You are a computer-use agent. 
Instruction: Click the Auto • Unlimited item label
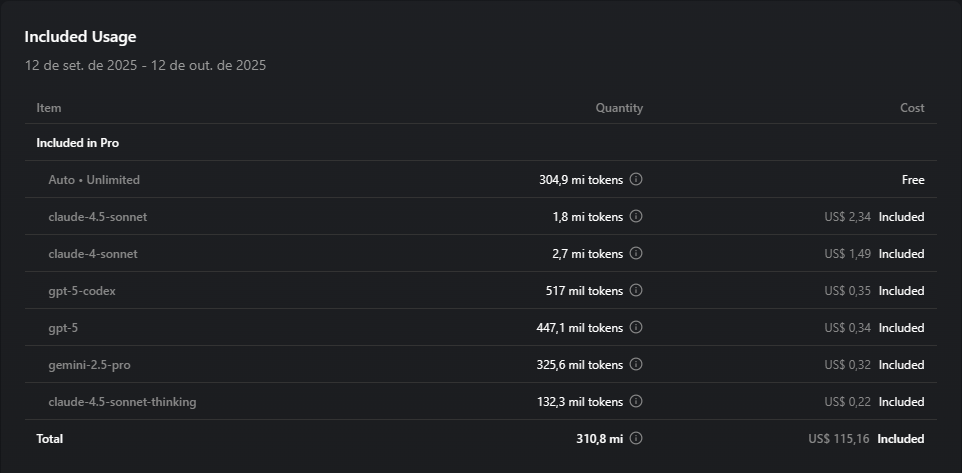[x=94, y=180]
